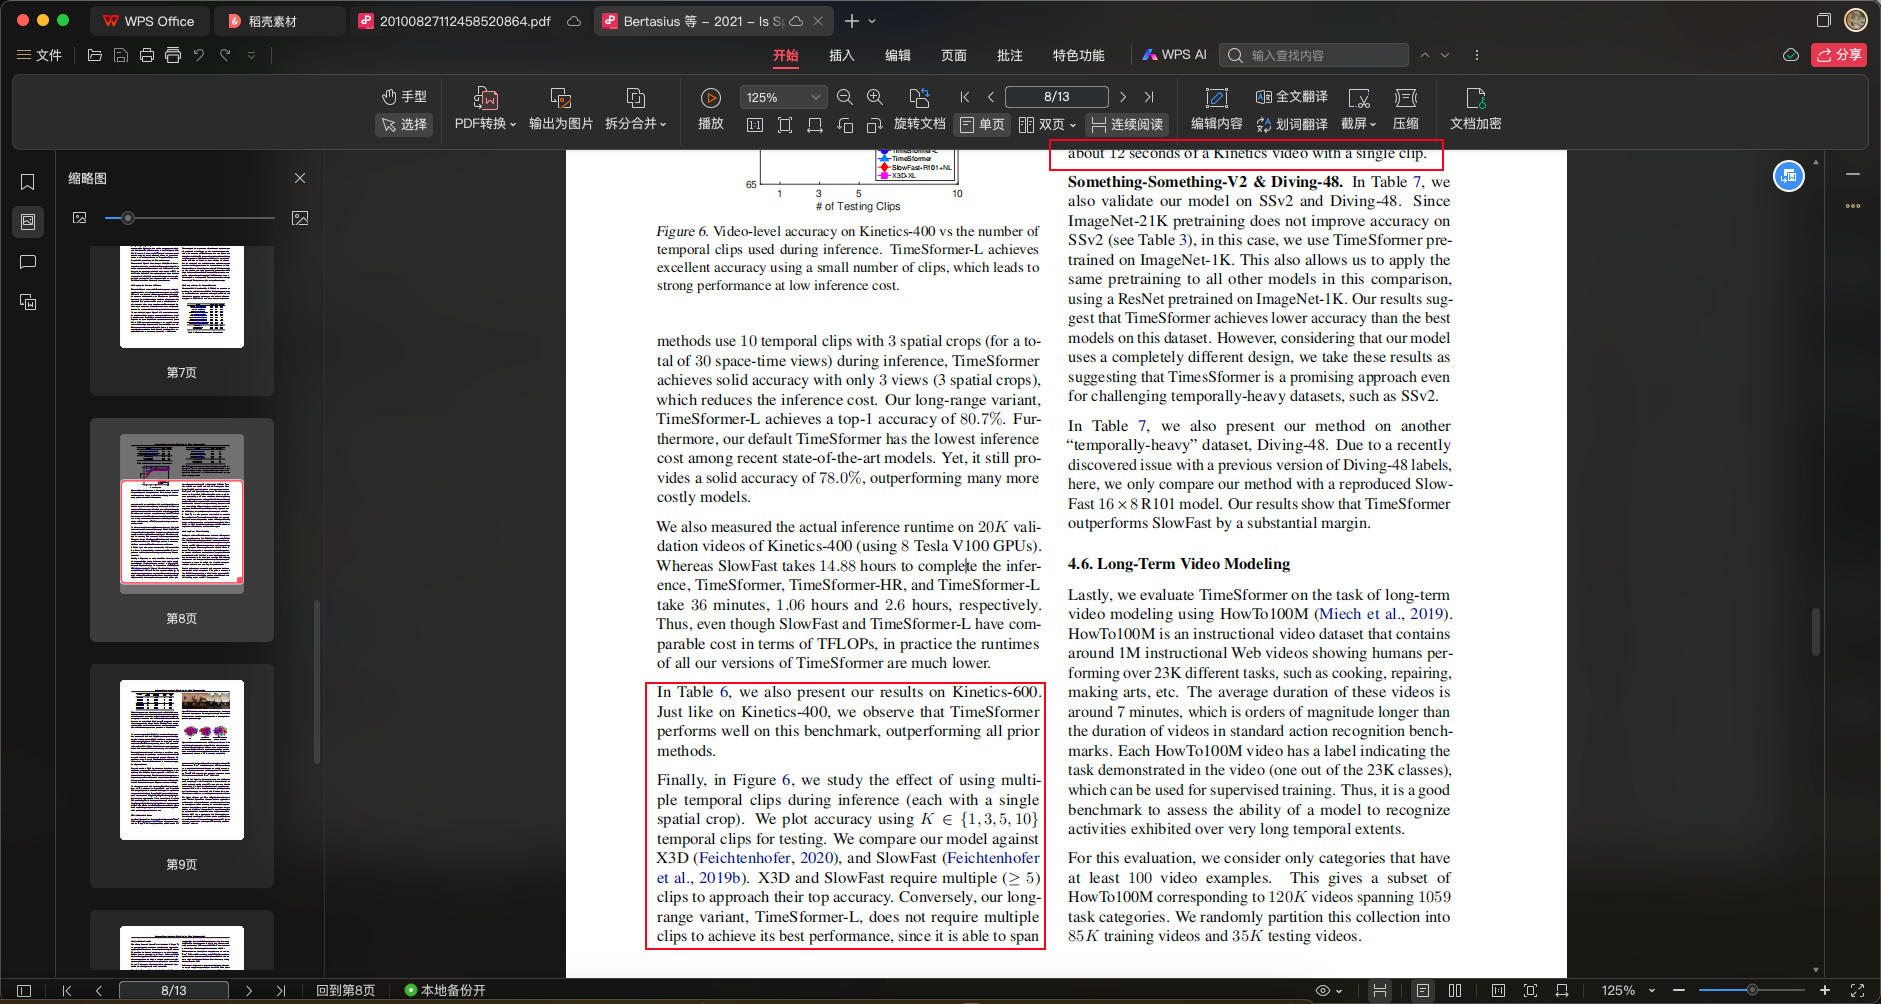1881x1004 pixels.
Task: Select the Hand tool (手型)
Action: pyautogui.click(x=404, y=97)
